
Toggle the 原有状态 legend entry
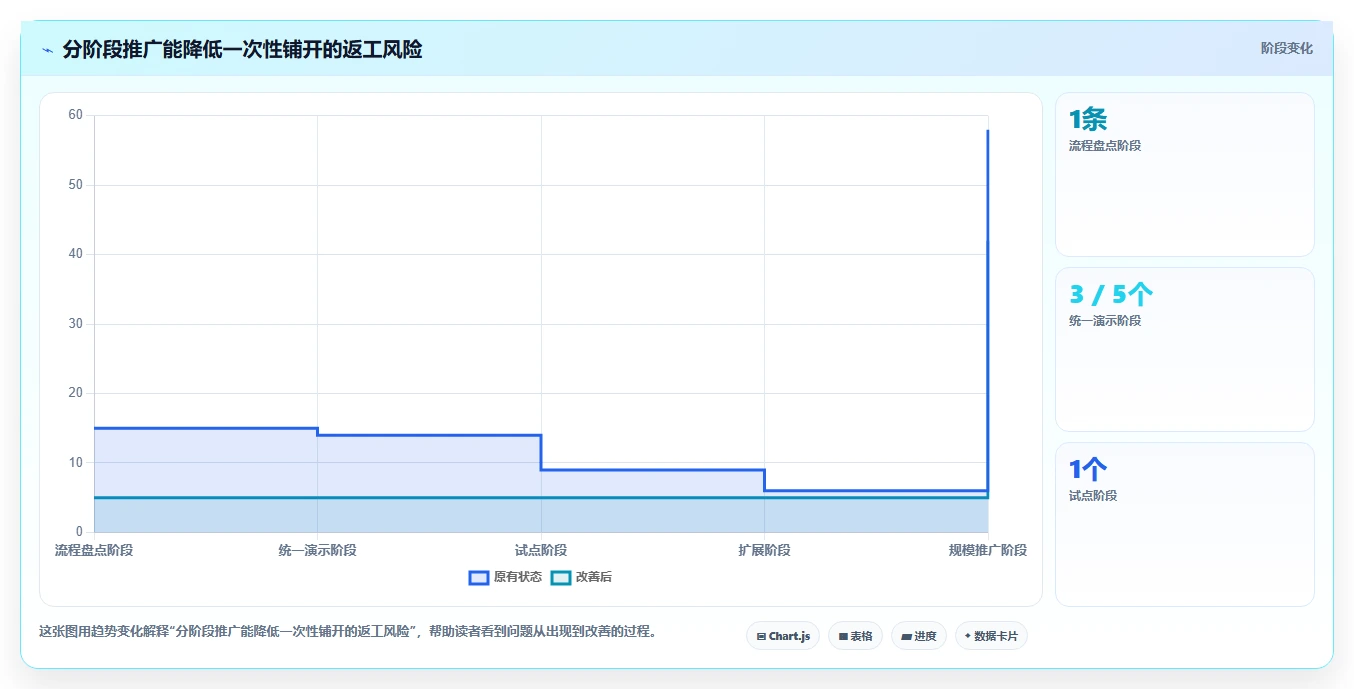click(506, 577)
